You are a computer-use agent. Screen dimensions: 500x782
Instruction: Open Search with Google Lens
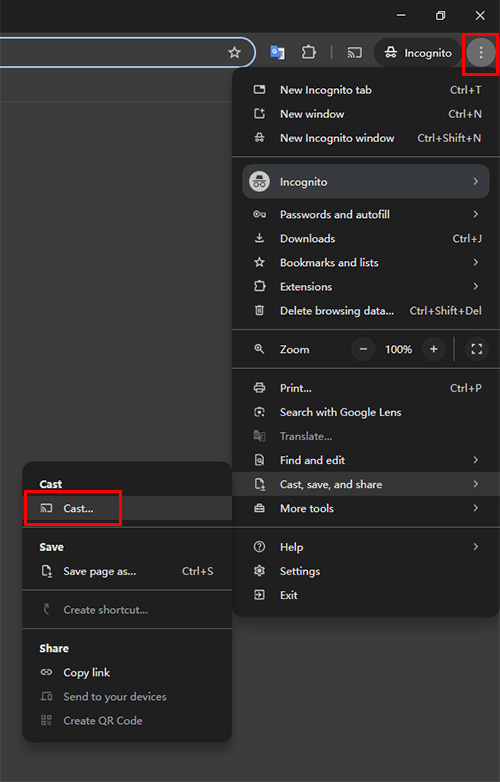pos(366,412)
